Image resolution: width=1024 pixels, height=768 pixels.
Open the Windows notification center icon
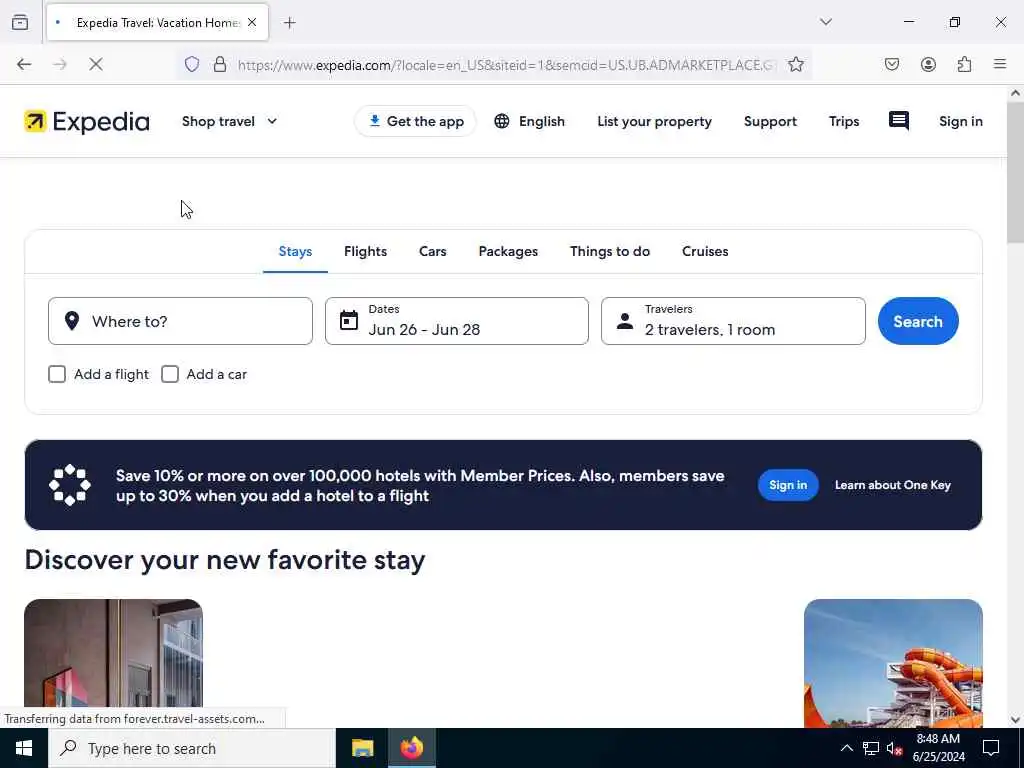[x=991, y=748]
